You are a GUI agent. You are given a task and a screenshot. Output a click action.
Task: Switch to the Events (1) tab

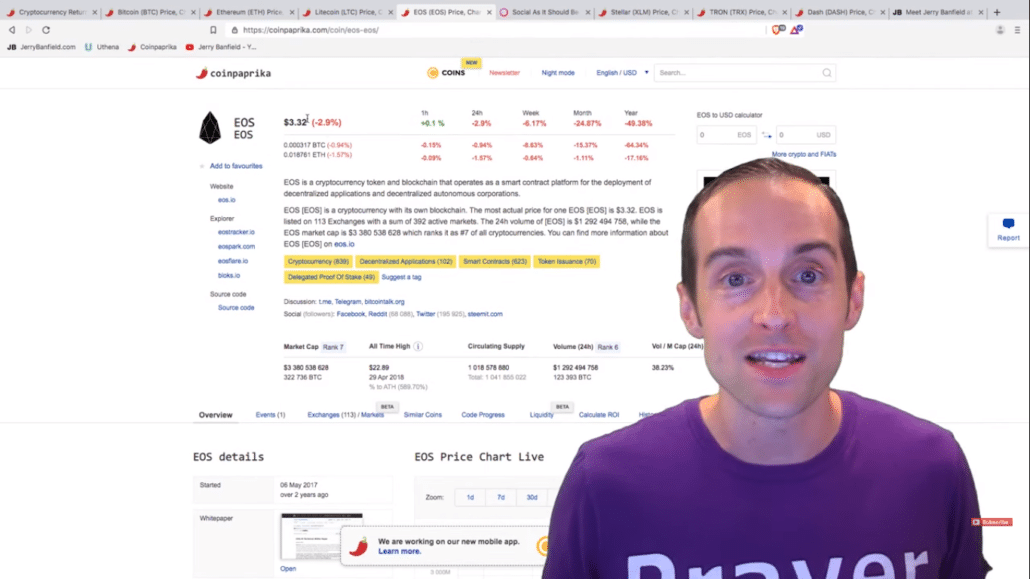pyautogui.click(x=270, y=415)
